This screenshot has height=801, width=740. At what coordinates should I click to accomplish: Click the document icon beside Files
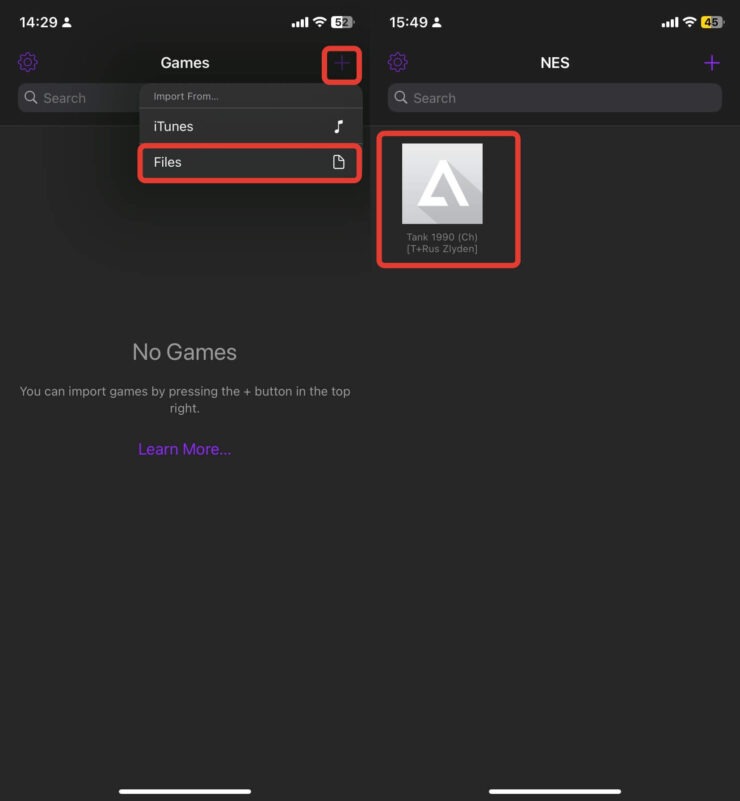(x=338, y=162)
